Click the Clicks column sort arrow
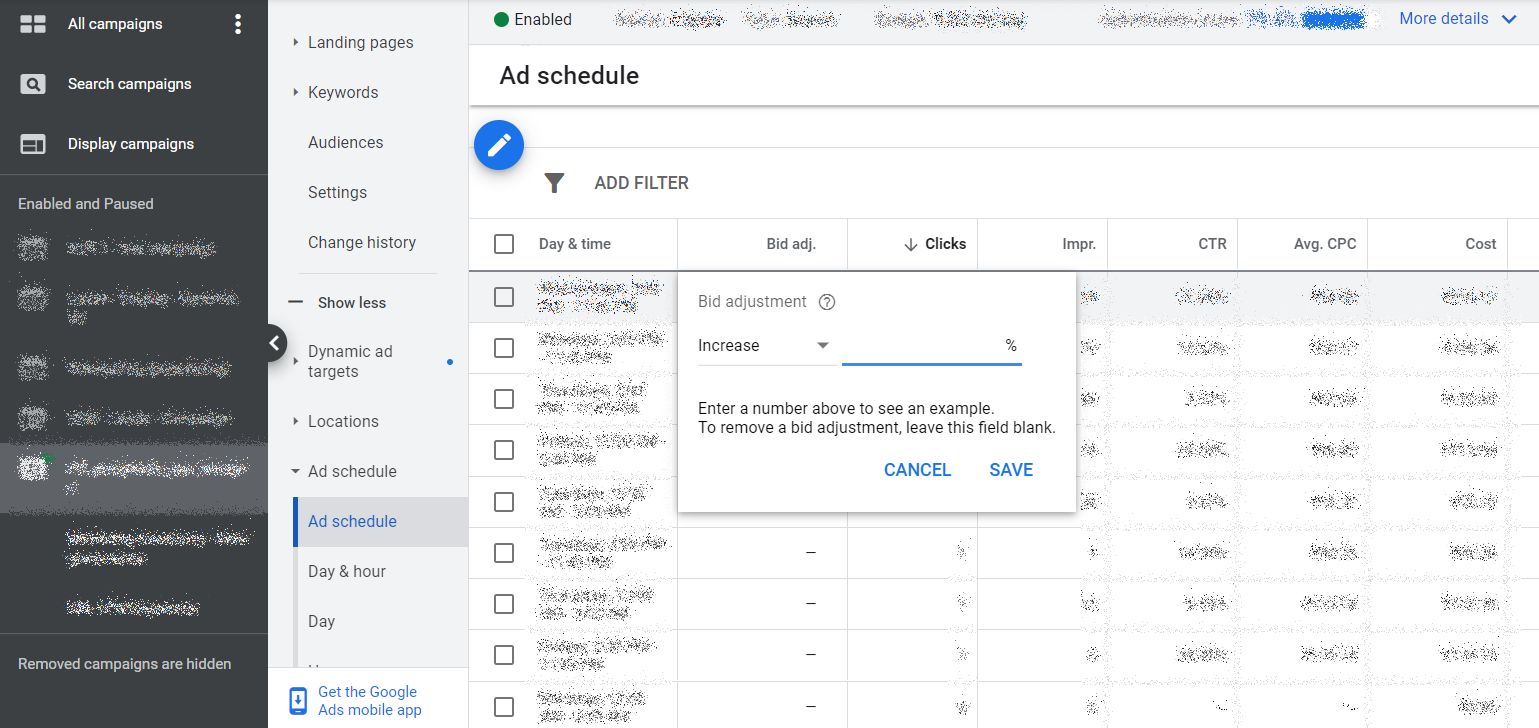The height and width of the screenshot is (728, 1539). pos(912,243)
